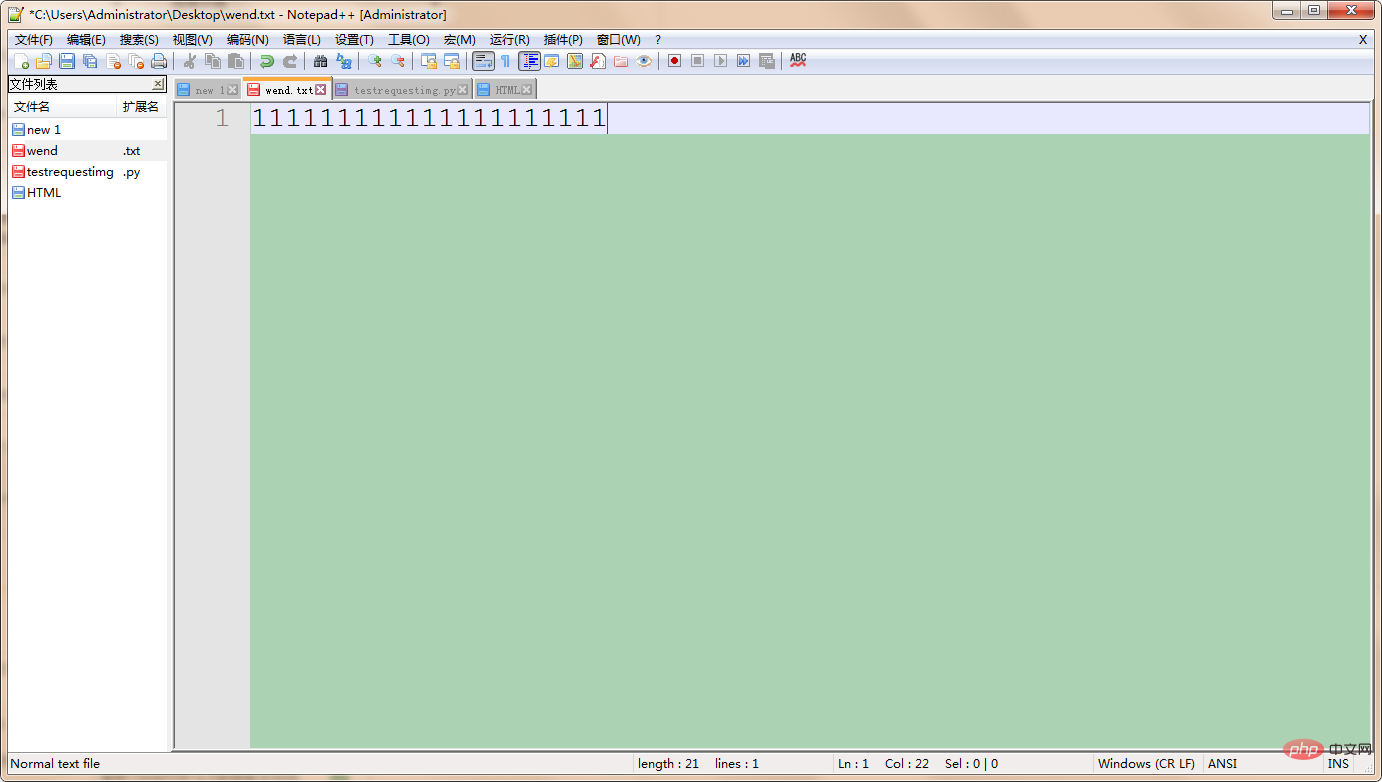
Task: Click the Print toolbar icon
Action: [x=159, y=61]
